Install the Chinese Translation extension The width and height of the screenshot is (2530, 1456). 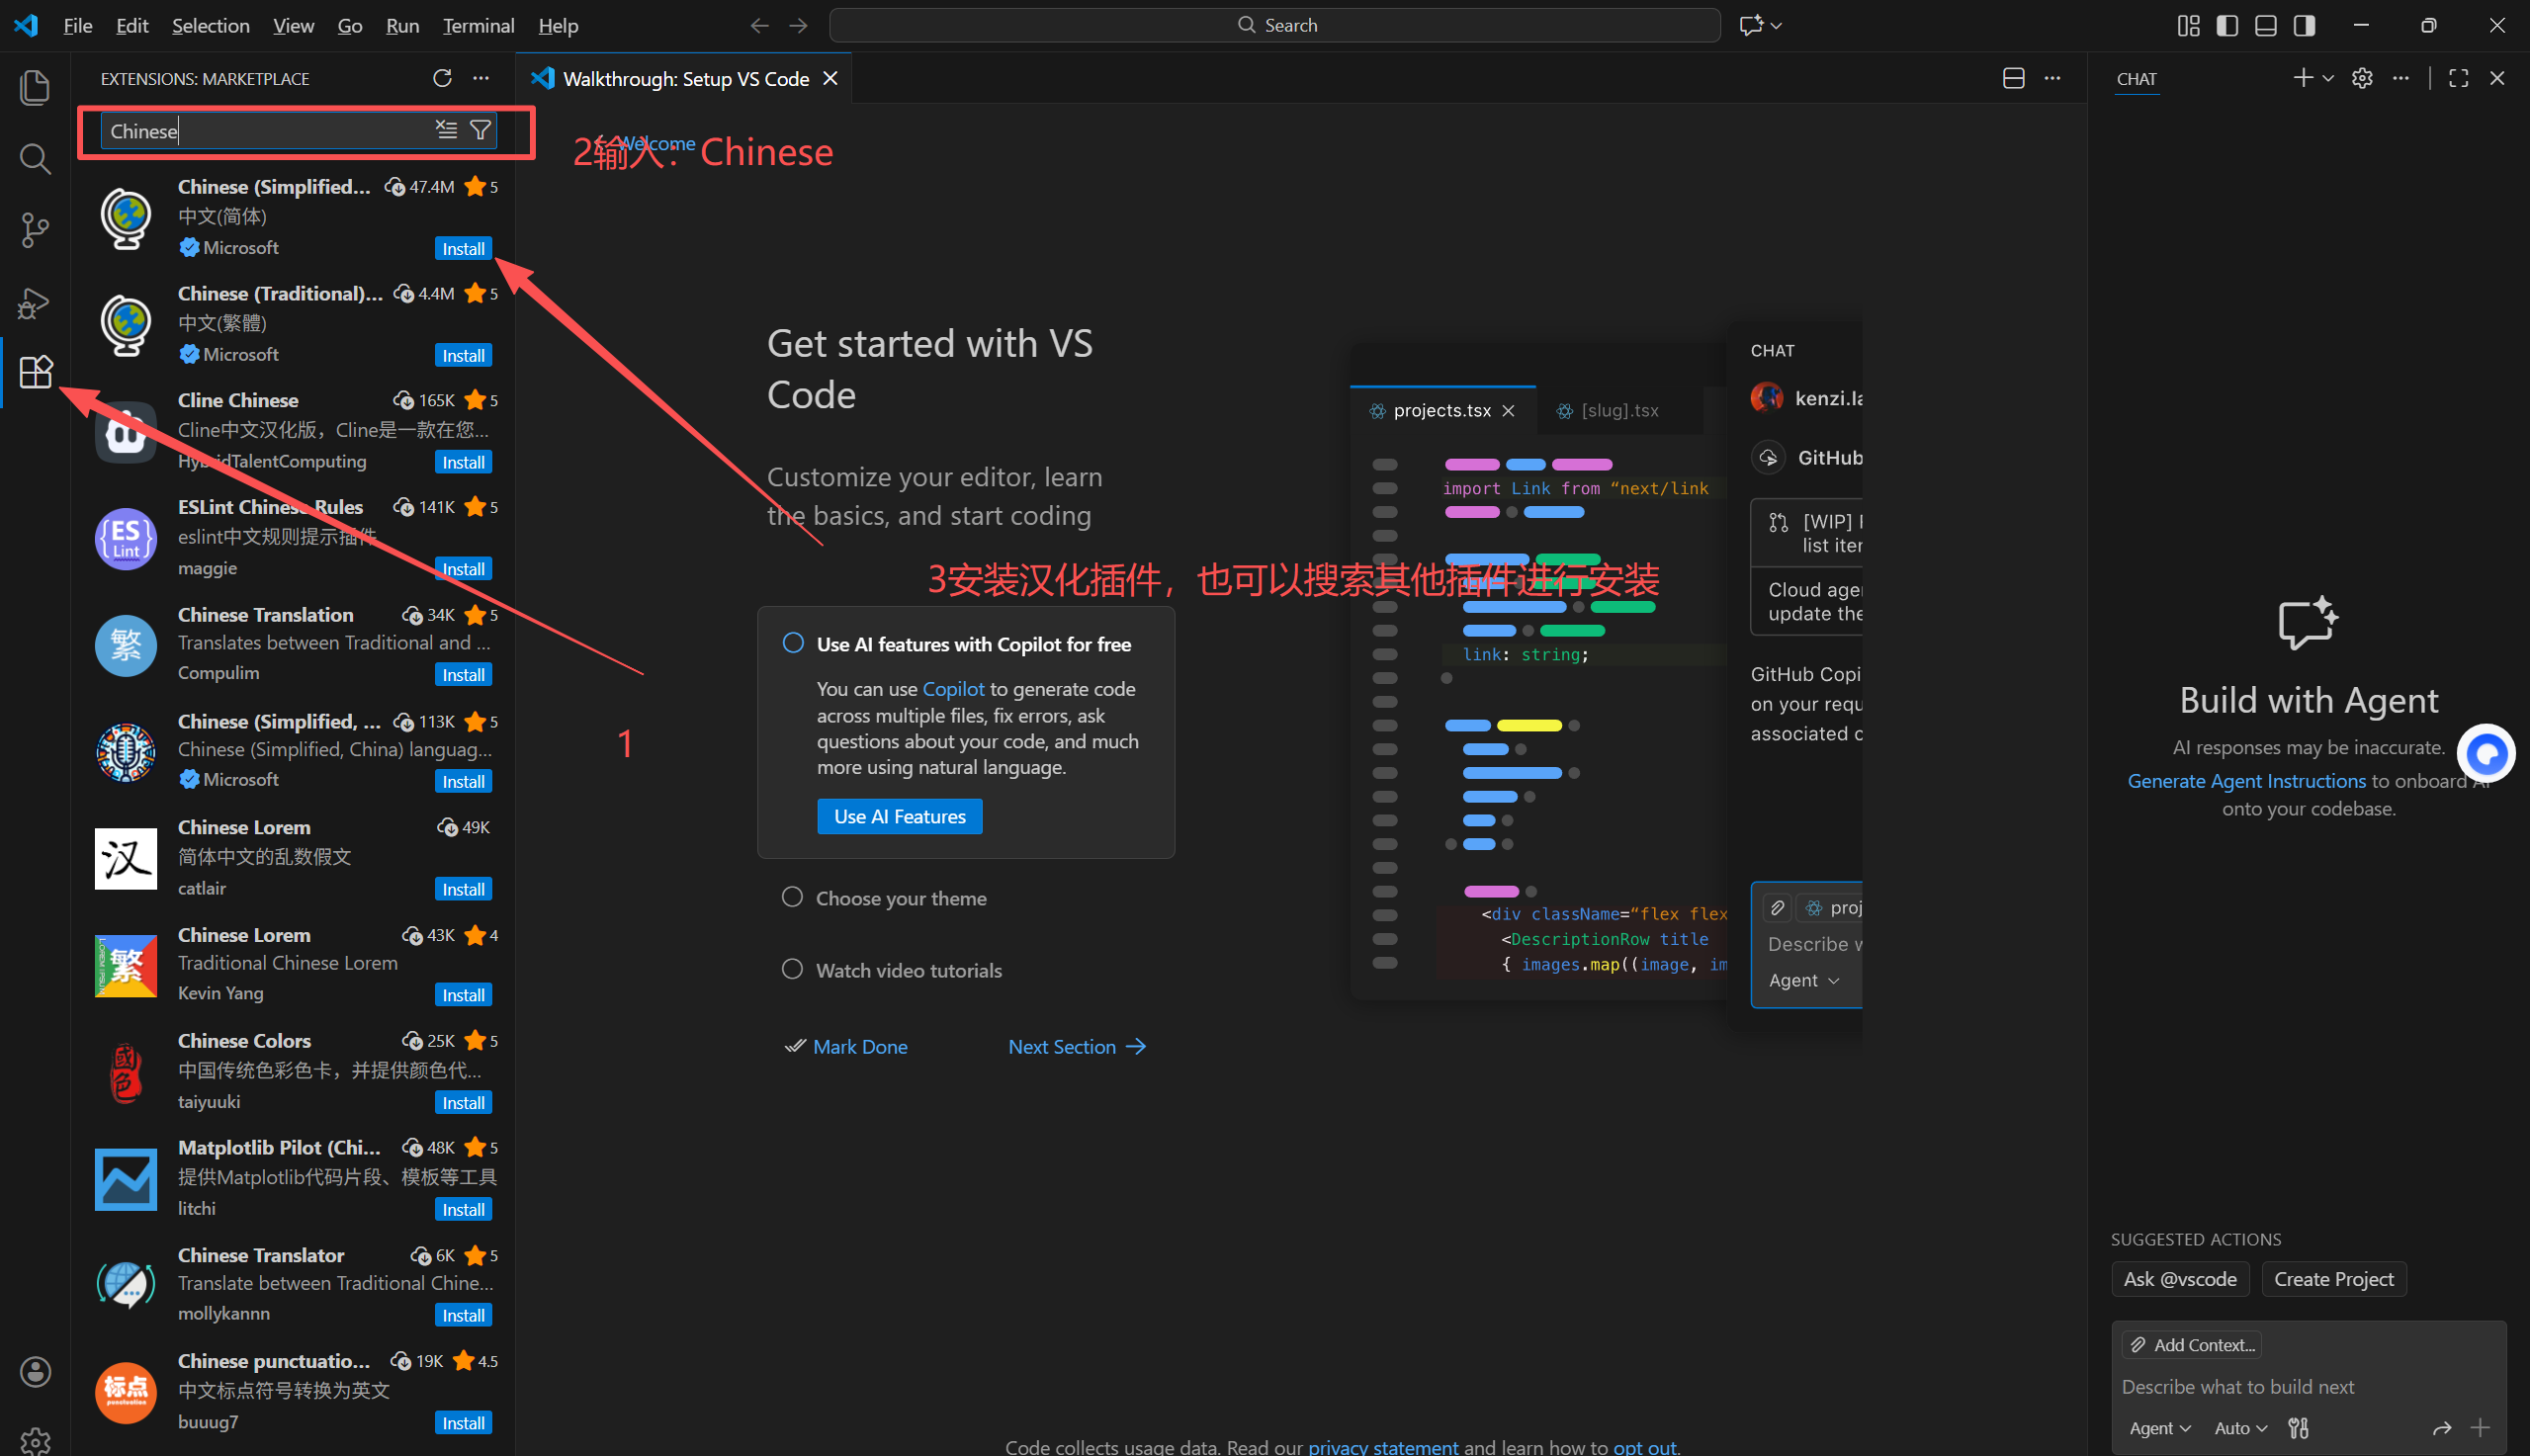463,675
